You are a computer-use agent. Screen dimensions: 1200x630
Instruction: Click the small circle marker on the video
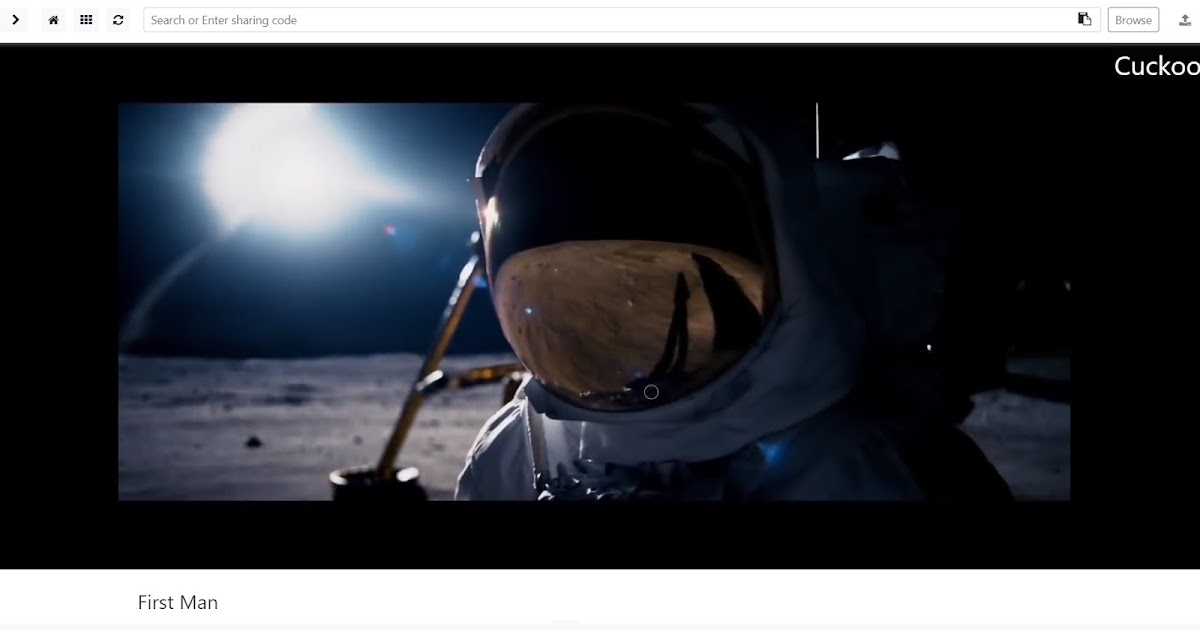652,392
